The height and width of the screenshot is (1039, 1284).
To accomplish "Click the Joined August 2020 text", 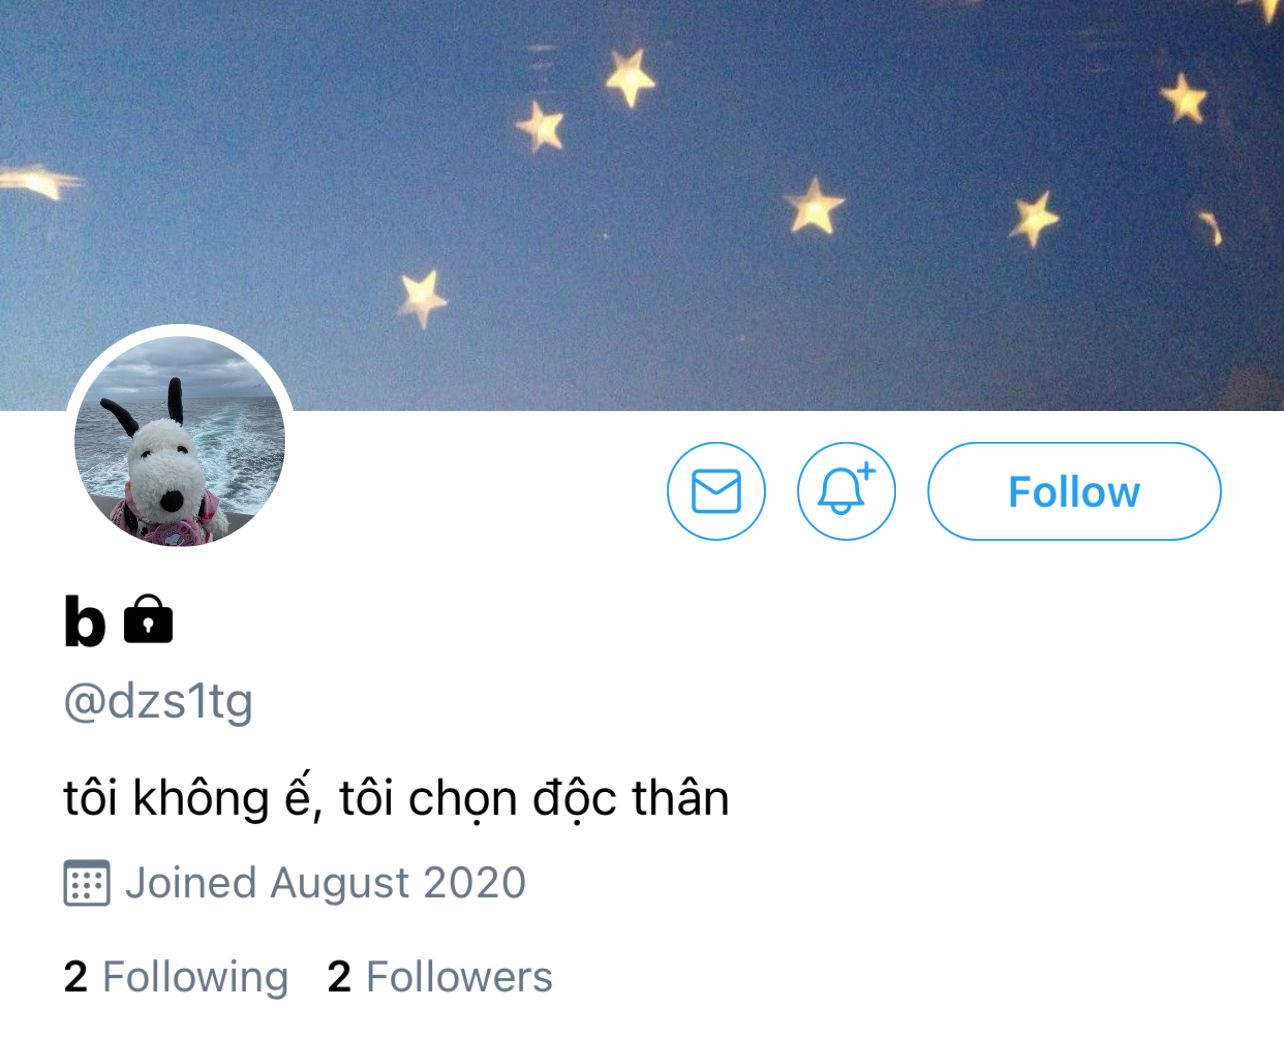I will click(x=325, y=883).
